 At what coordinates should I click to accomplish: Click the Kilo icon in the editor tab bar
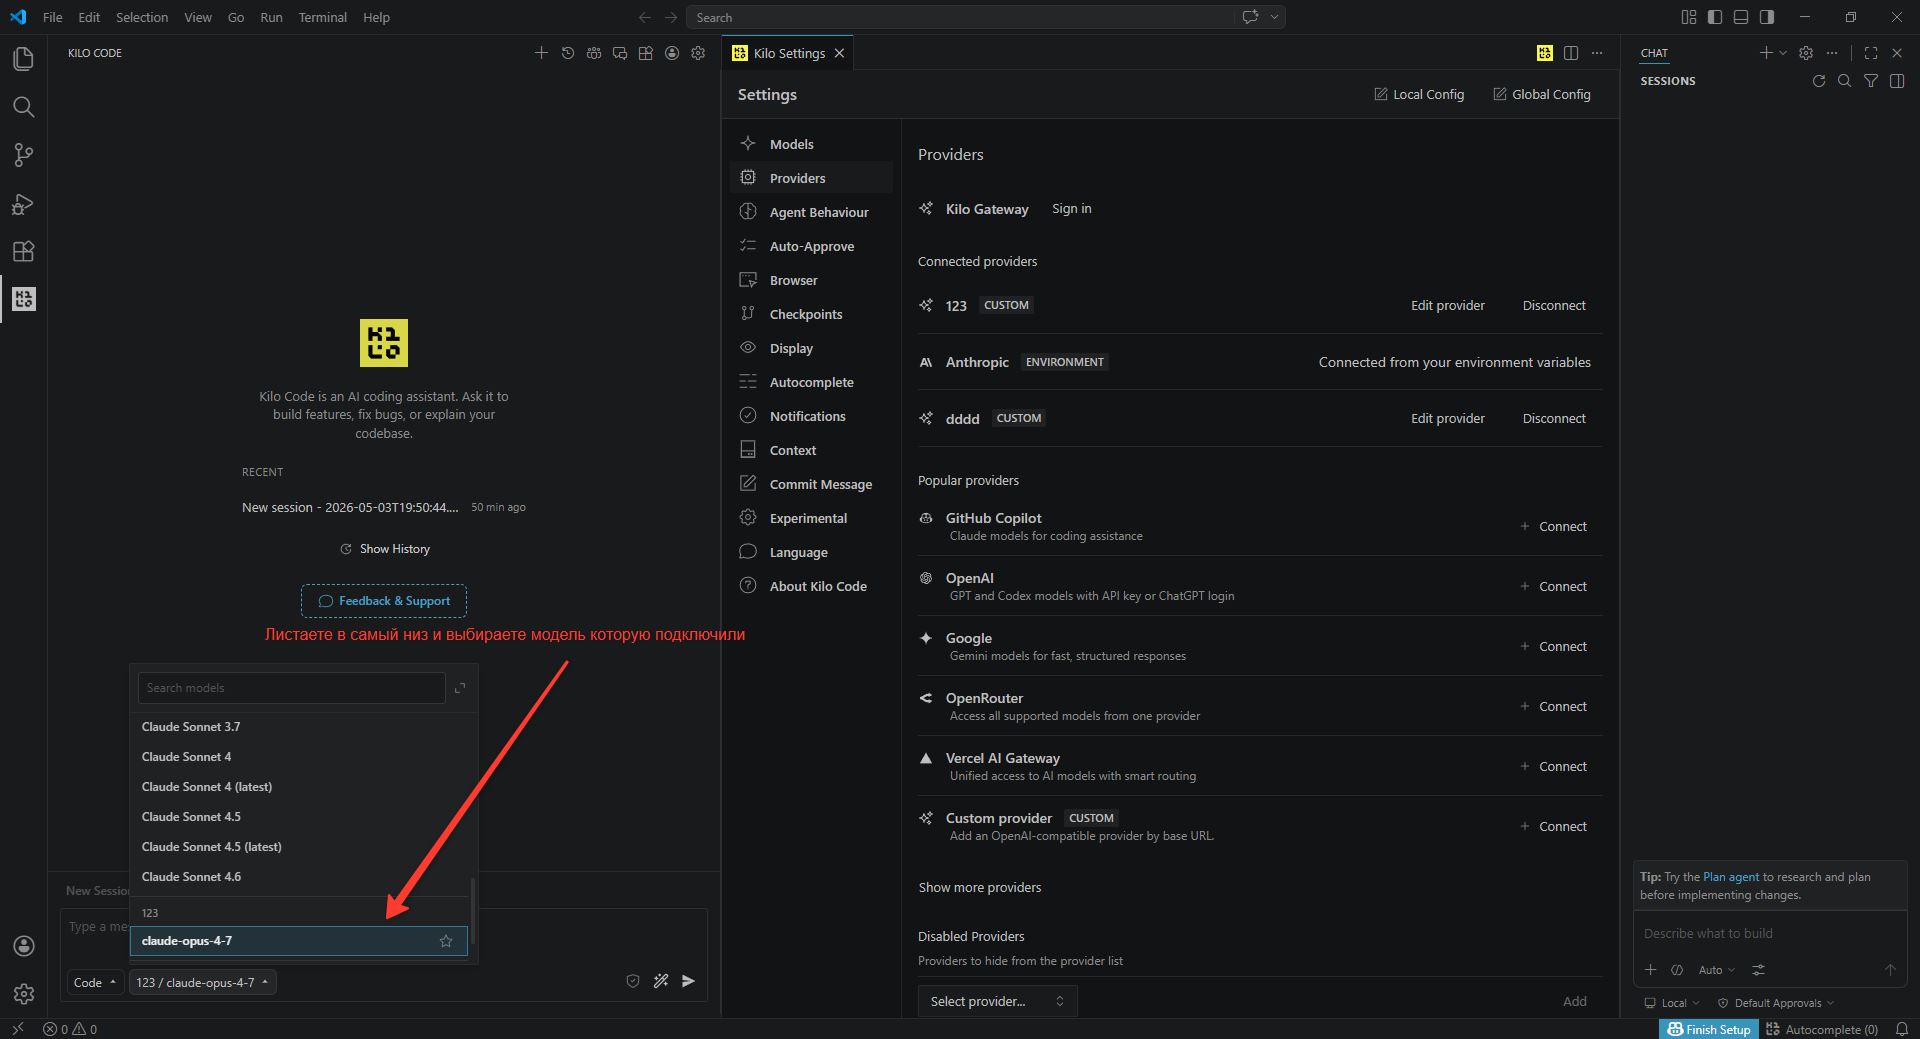point(1545,53)
